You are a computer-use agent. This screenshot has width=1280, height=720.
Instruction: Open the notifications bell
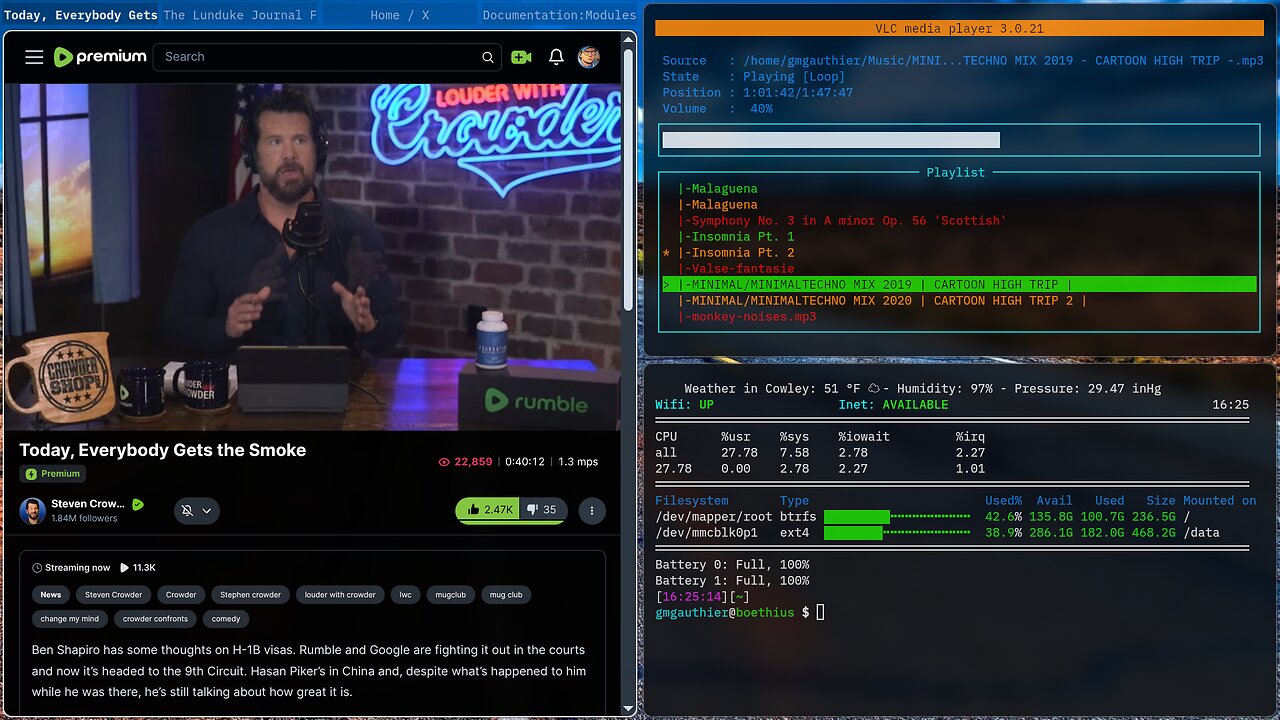tap(556, 57)
